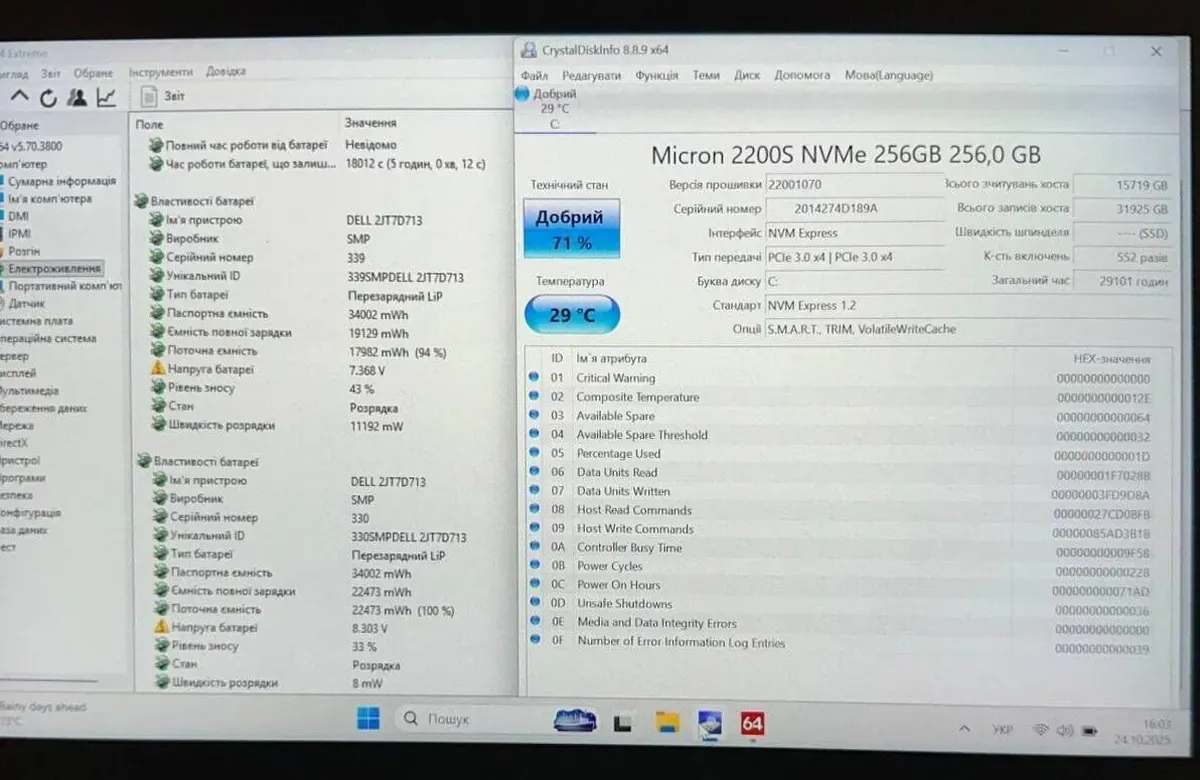
Task: Select Електроживлення in the sidebar tree
Action: pyautogui.click(x=55, y=269)
